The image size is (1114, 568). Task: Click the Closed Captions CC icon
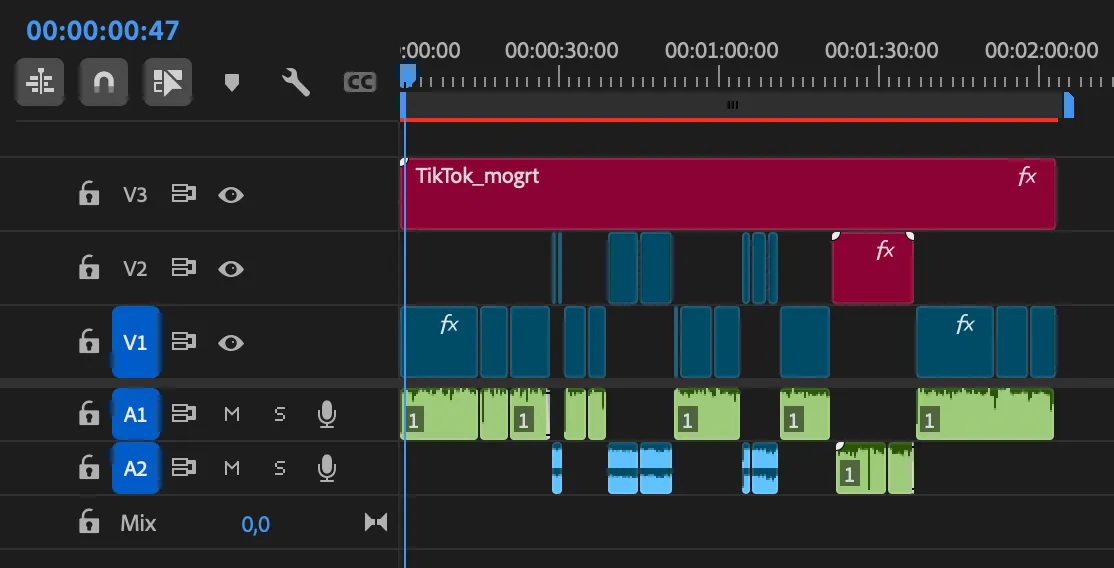pos(359,82)
